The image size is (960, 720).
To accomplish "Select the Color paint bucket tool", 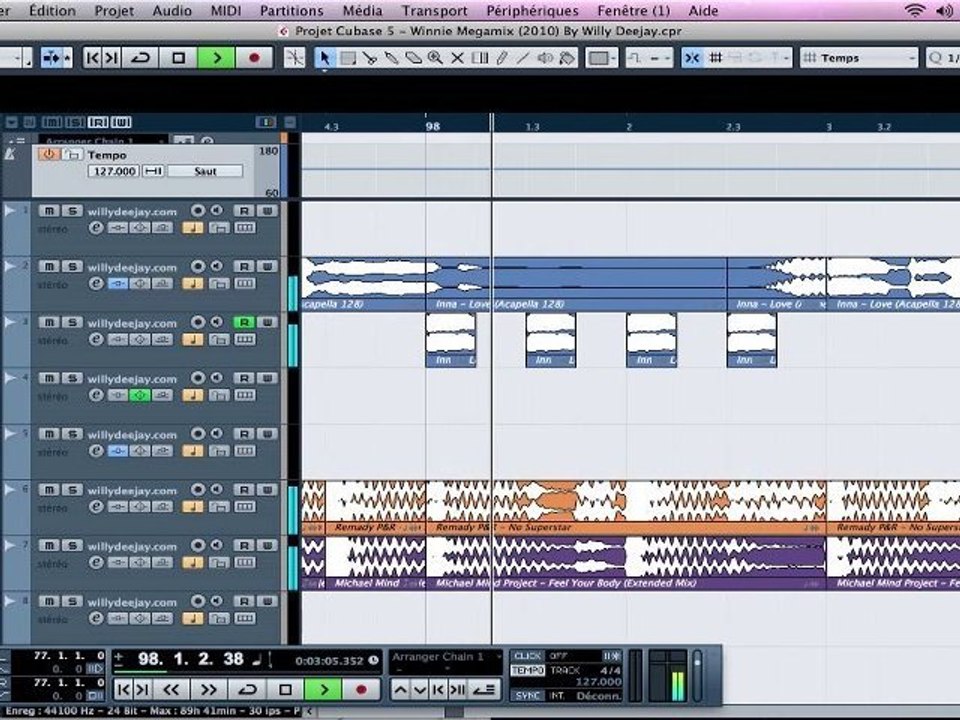I will (x=567, y=58).
